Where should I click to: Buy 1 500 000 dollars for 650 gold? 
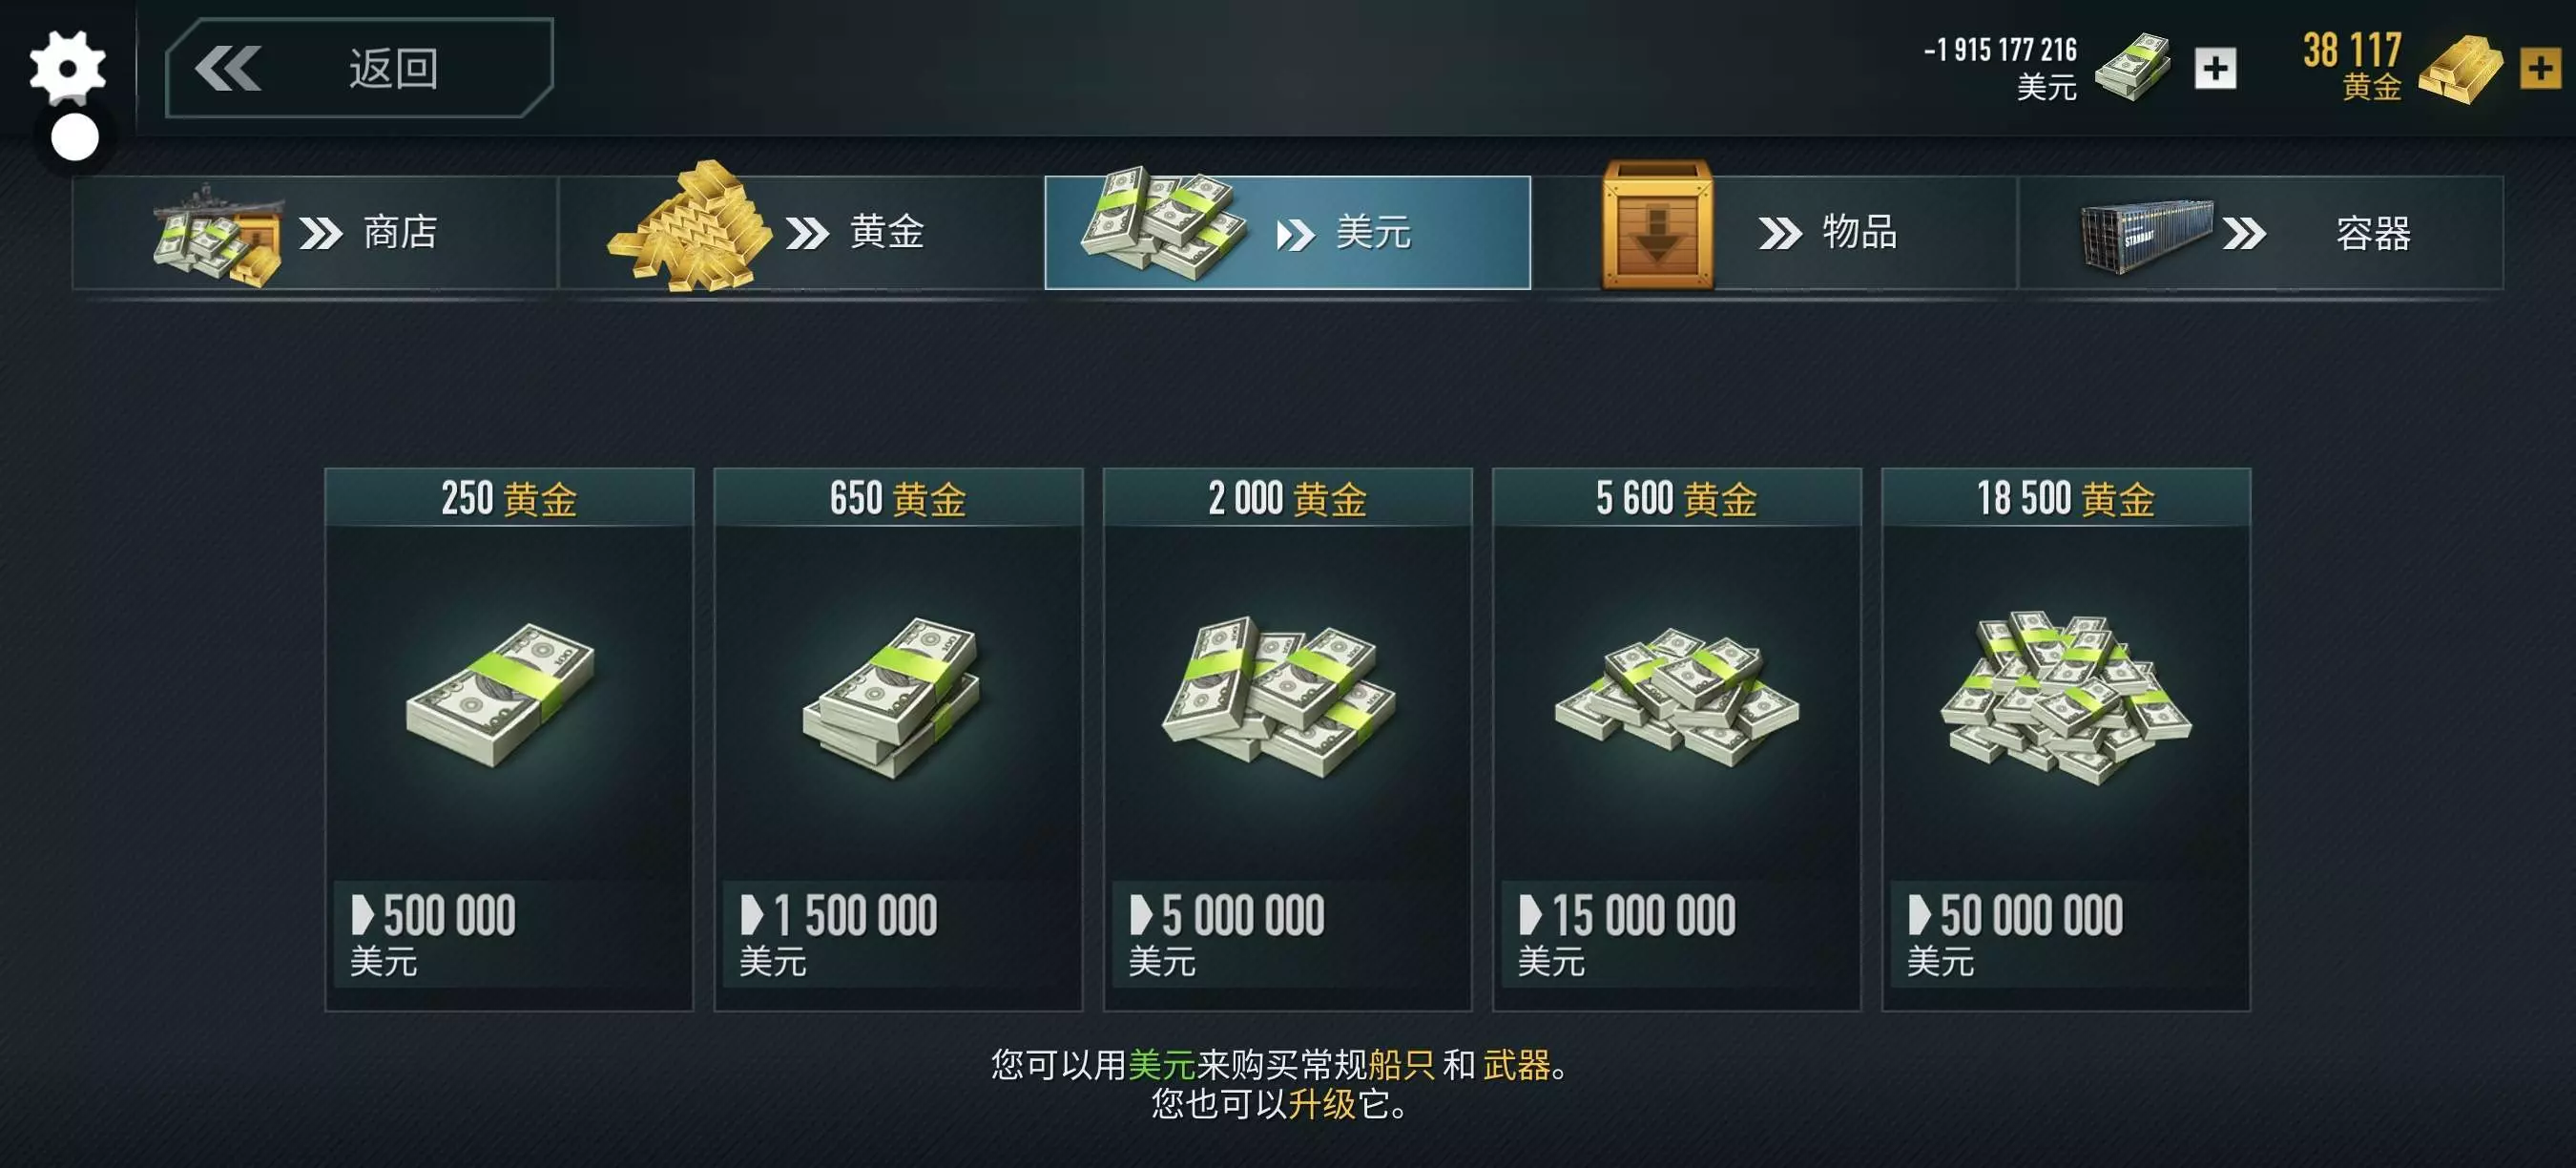(x=898, y=739)
